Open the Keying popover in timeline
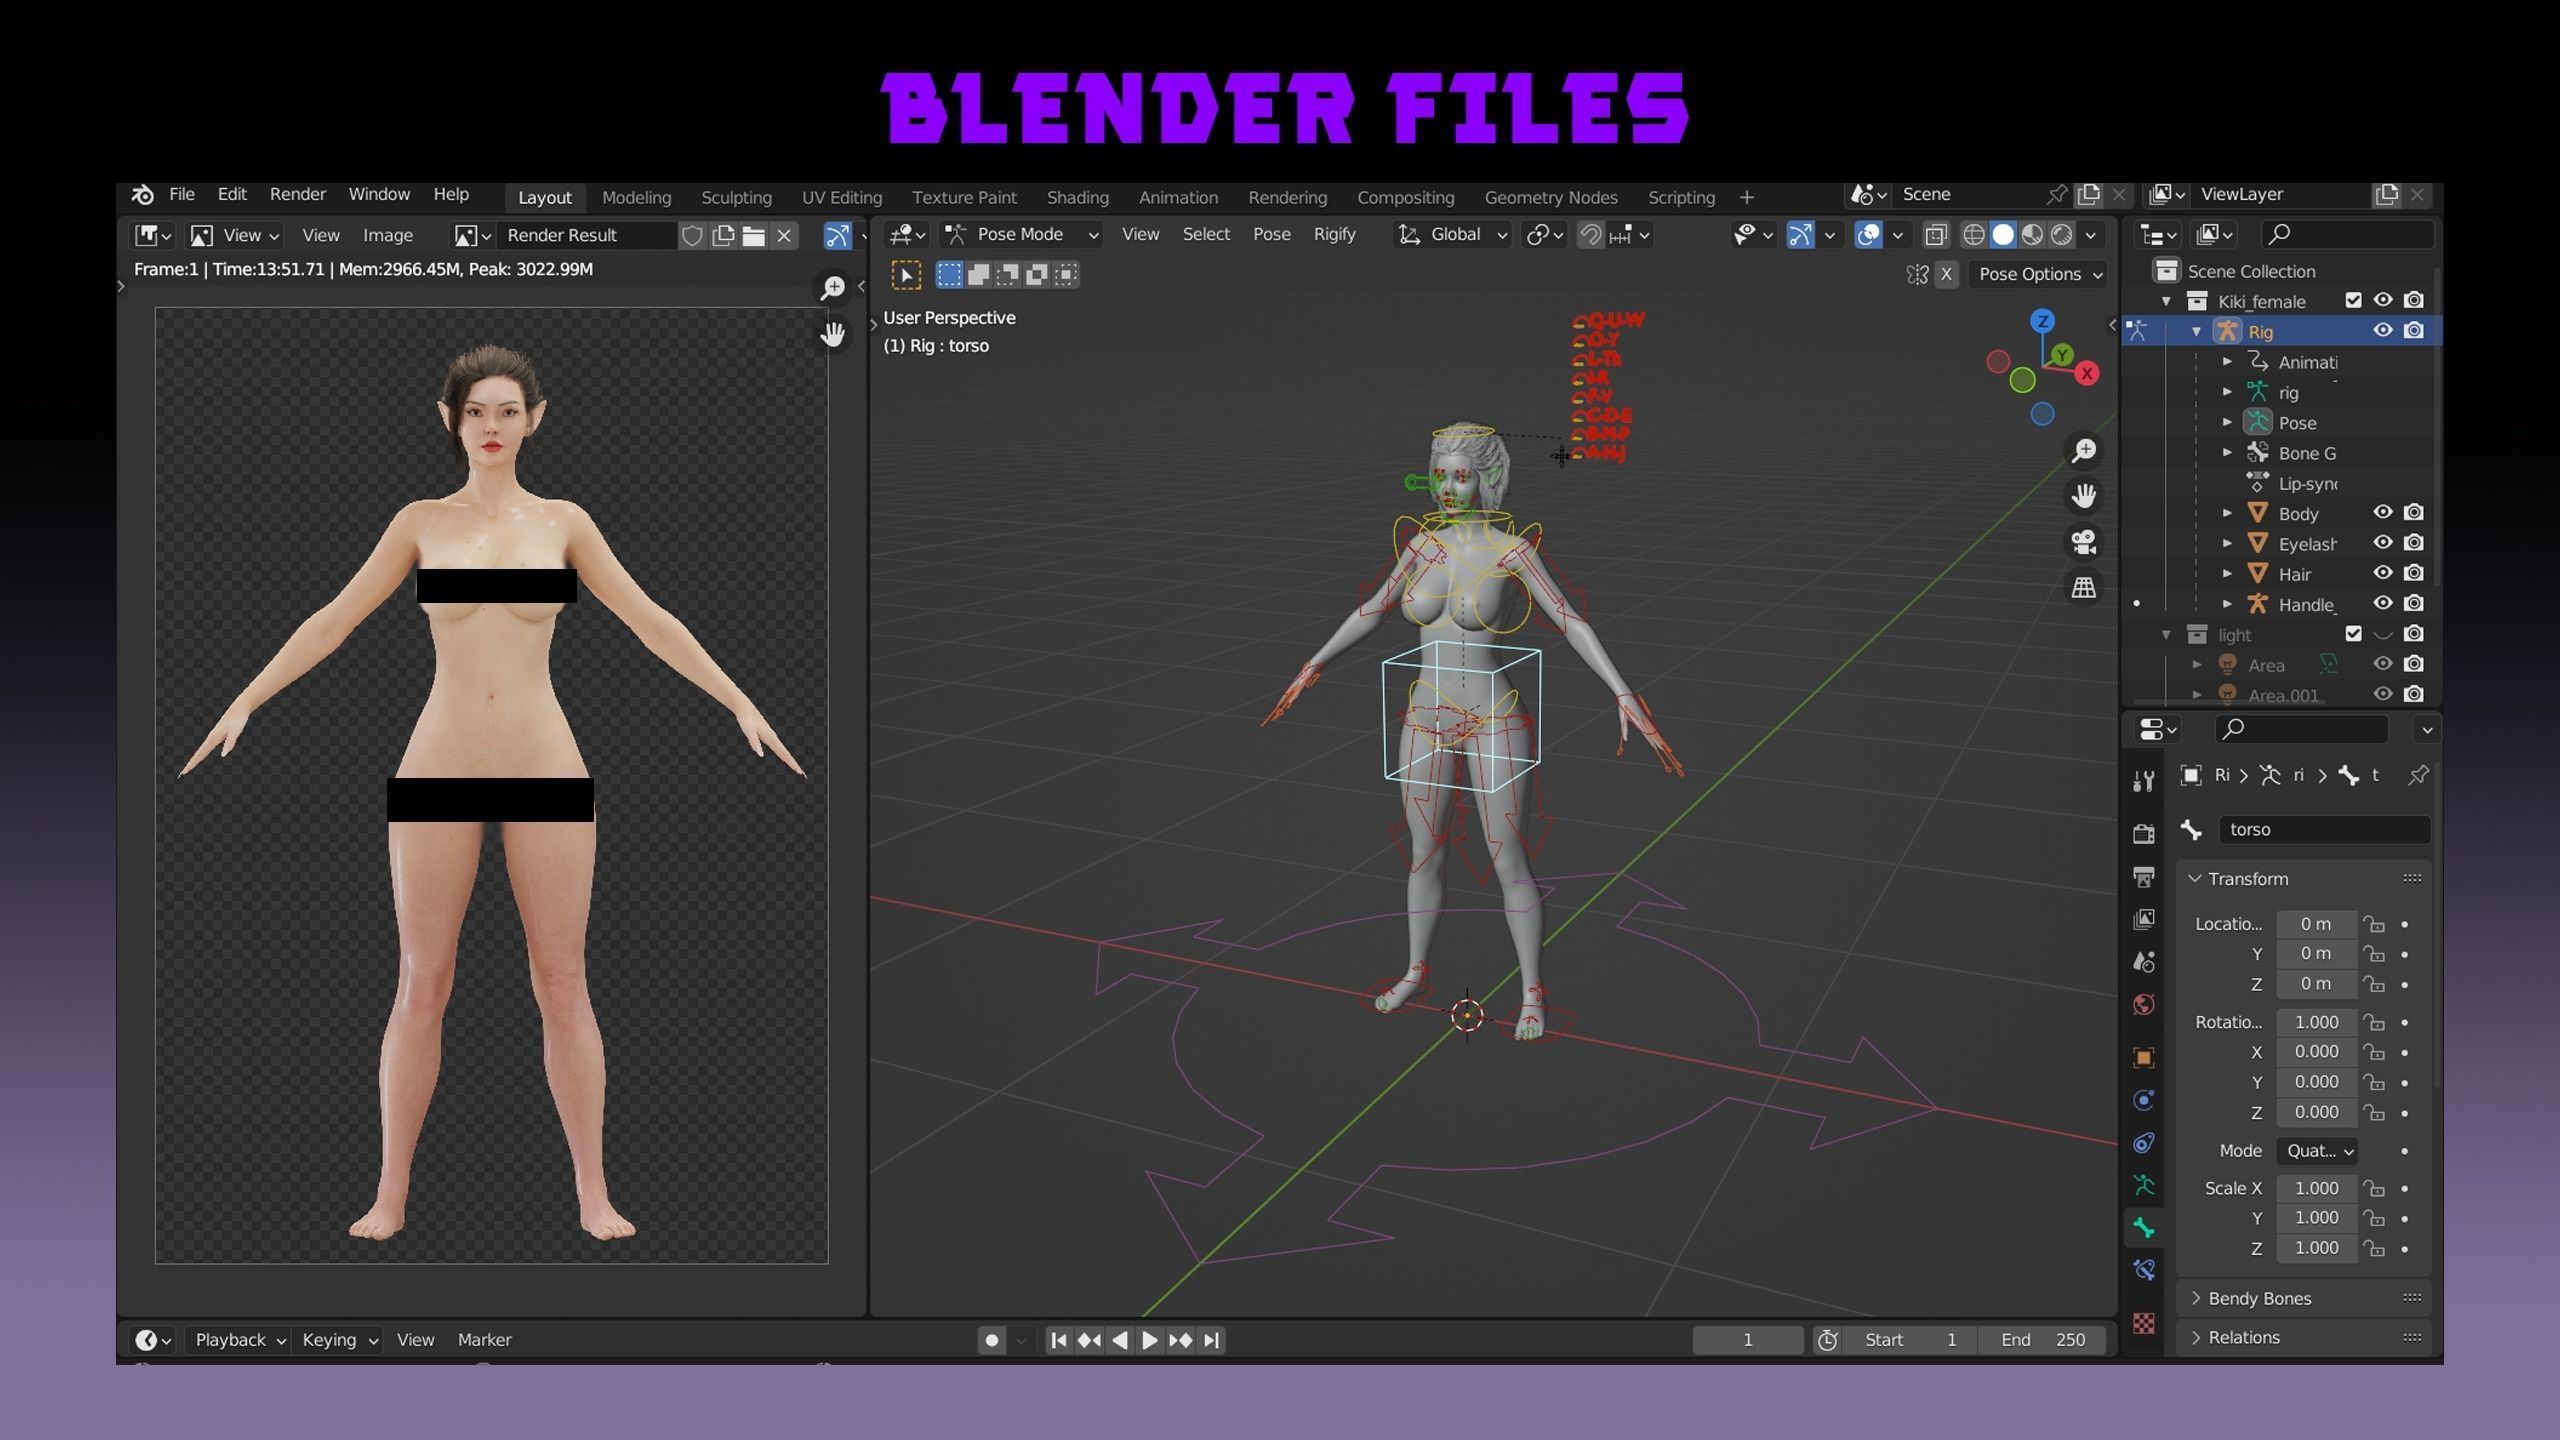 pyautogui.click(x=339, y=1340)
